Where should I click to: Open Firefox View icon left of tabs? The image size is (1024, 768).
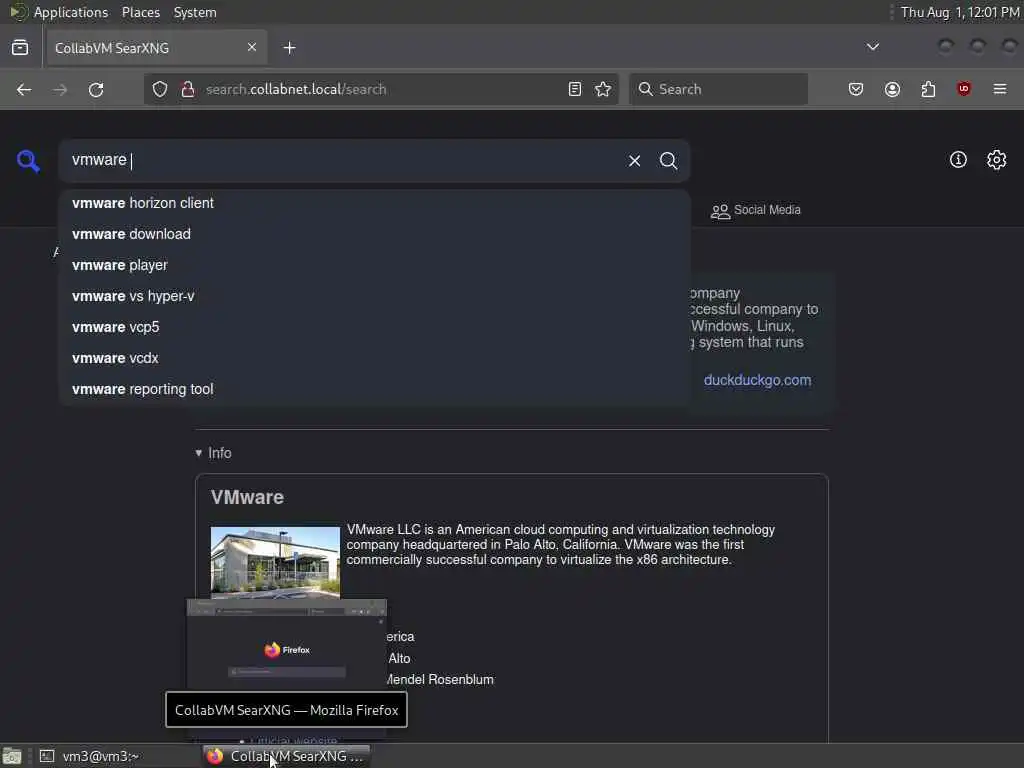pos(20,48)
